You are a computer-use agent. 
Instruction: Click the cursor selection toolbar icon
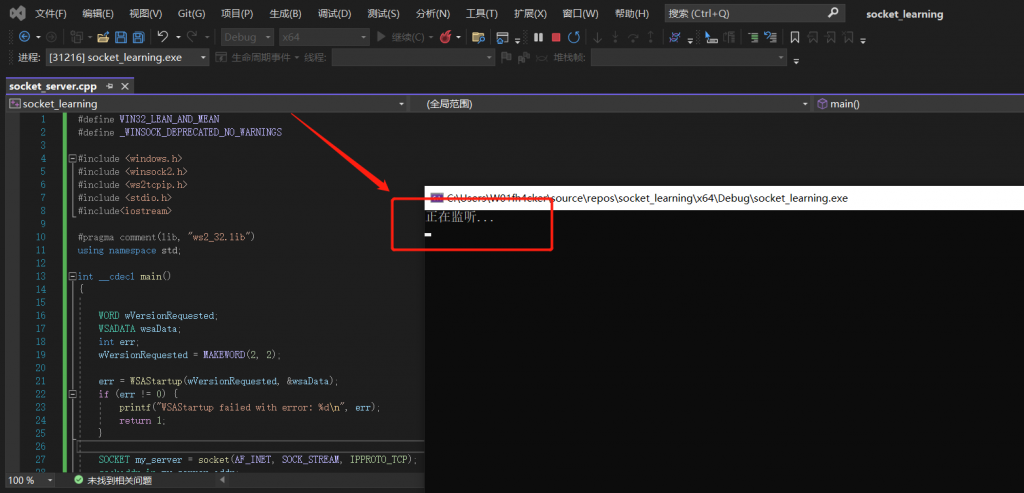(x=712, y=37)
